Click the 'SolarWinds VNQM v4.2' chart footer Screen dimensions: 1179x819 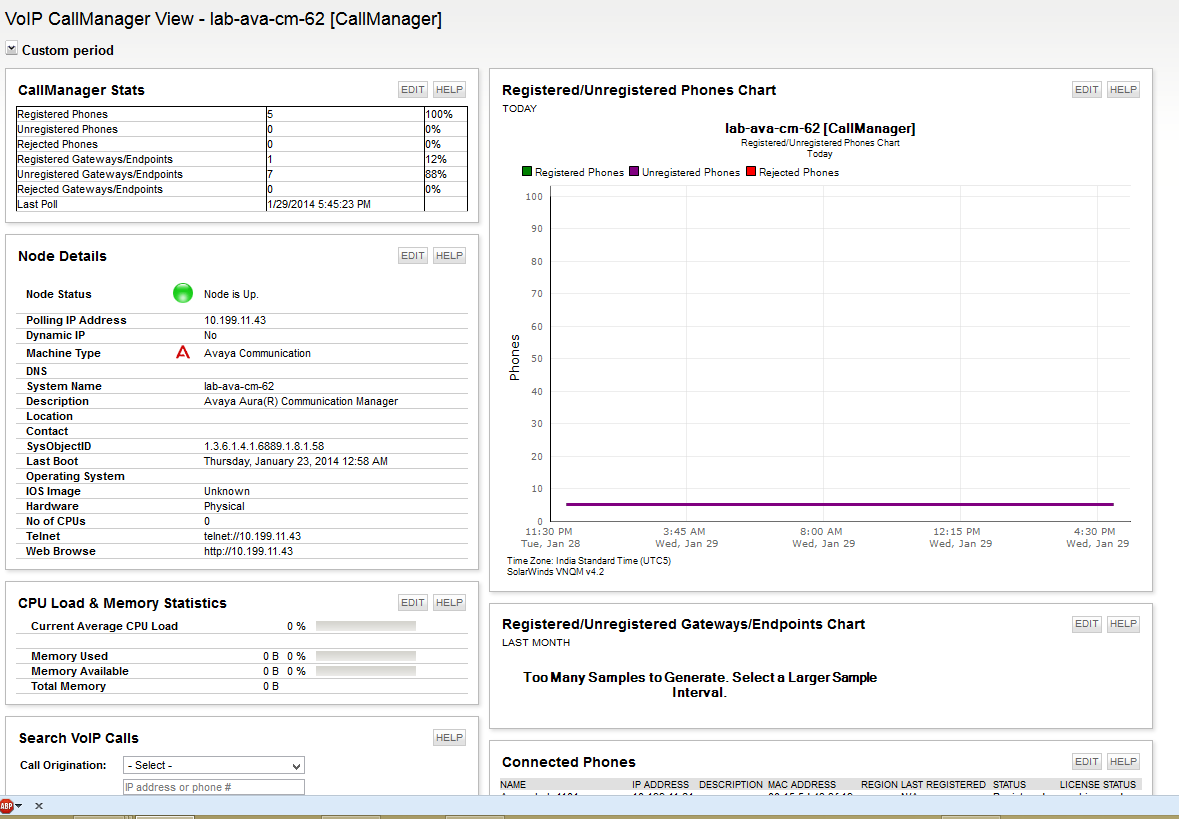(555, 572)
